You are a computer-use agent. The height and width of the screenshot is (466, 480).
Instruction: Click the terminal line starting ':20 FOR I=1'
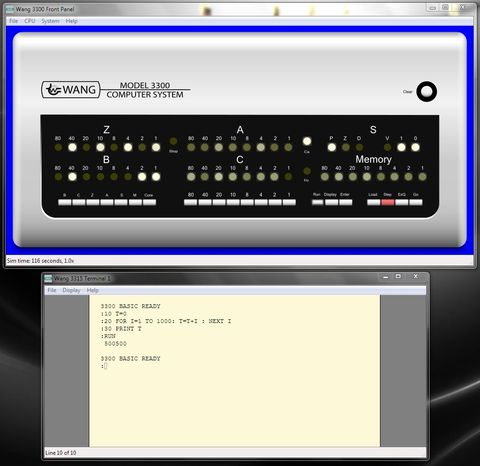[x=166, y=321]
